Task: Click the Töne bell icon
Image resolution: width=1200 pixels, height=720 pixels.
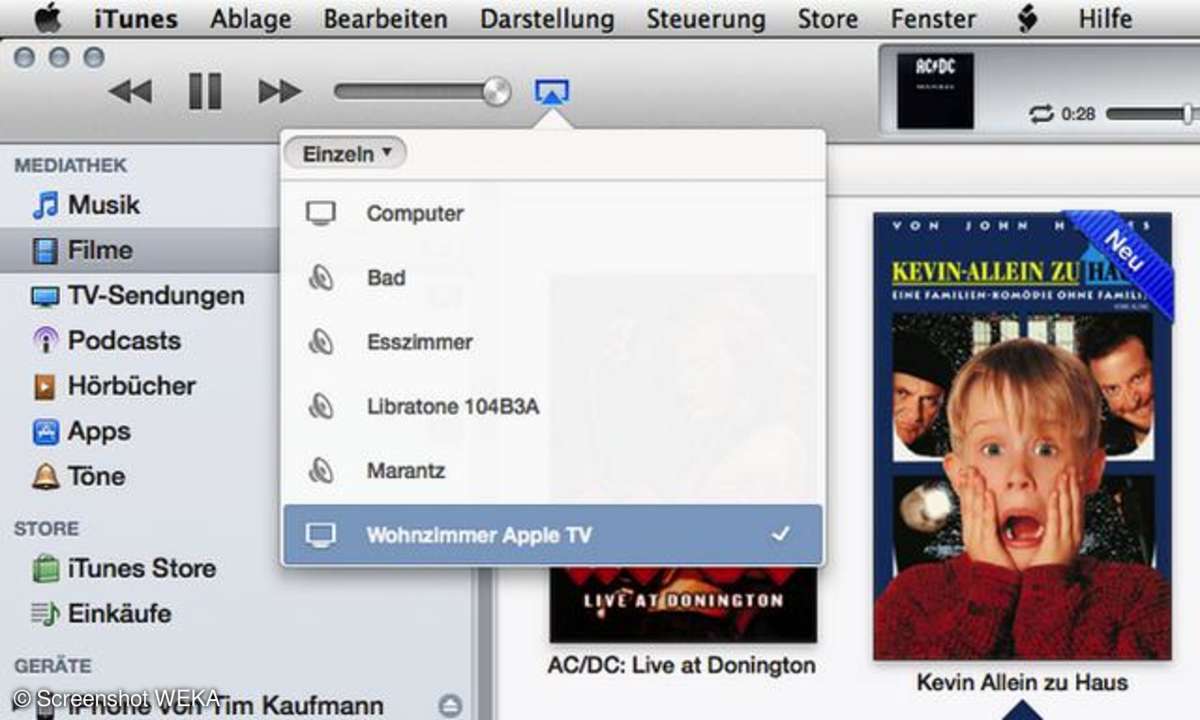Action: point(45,477)
